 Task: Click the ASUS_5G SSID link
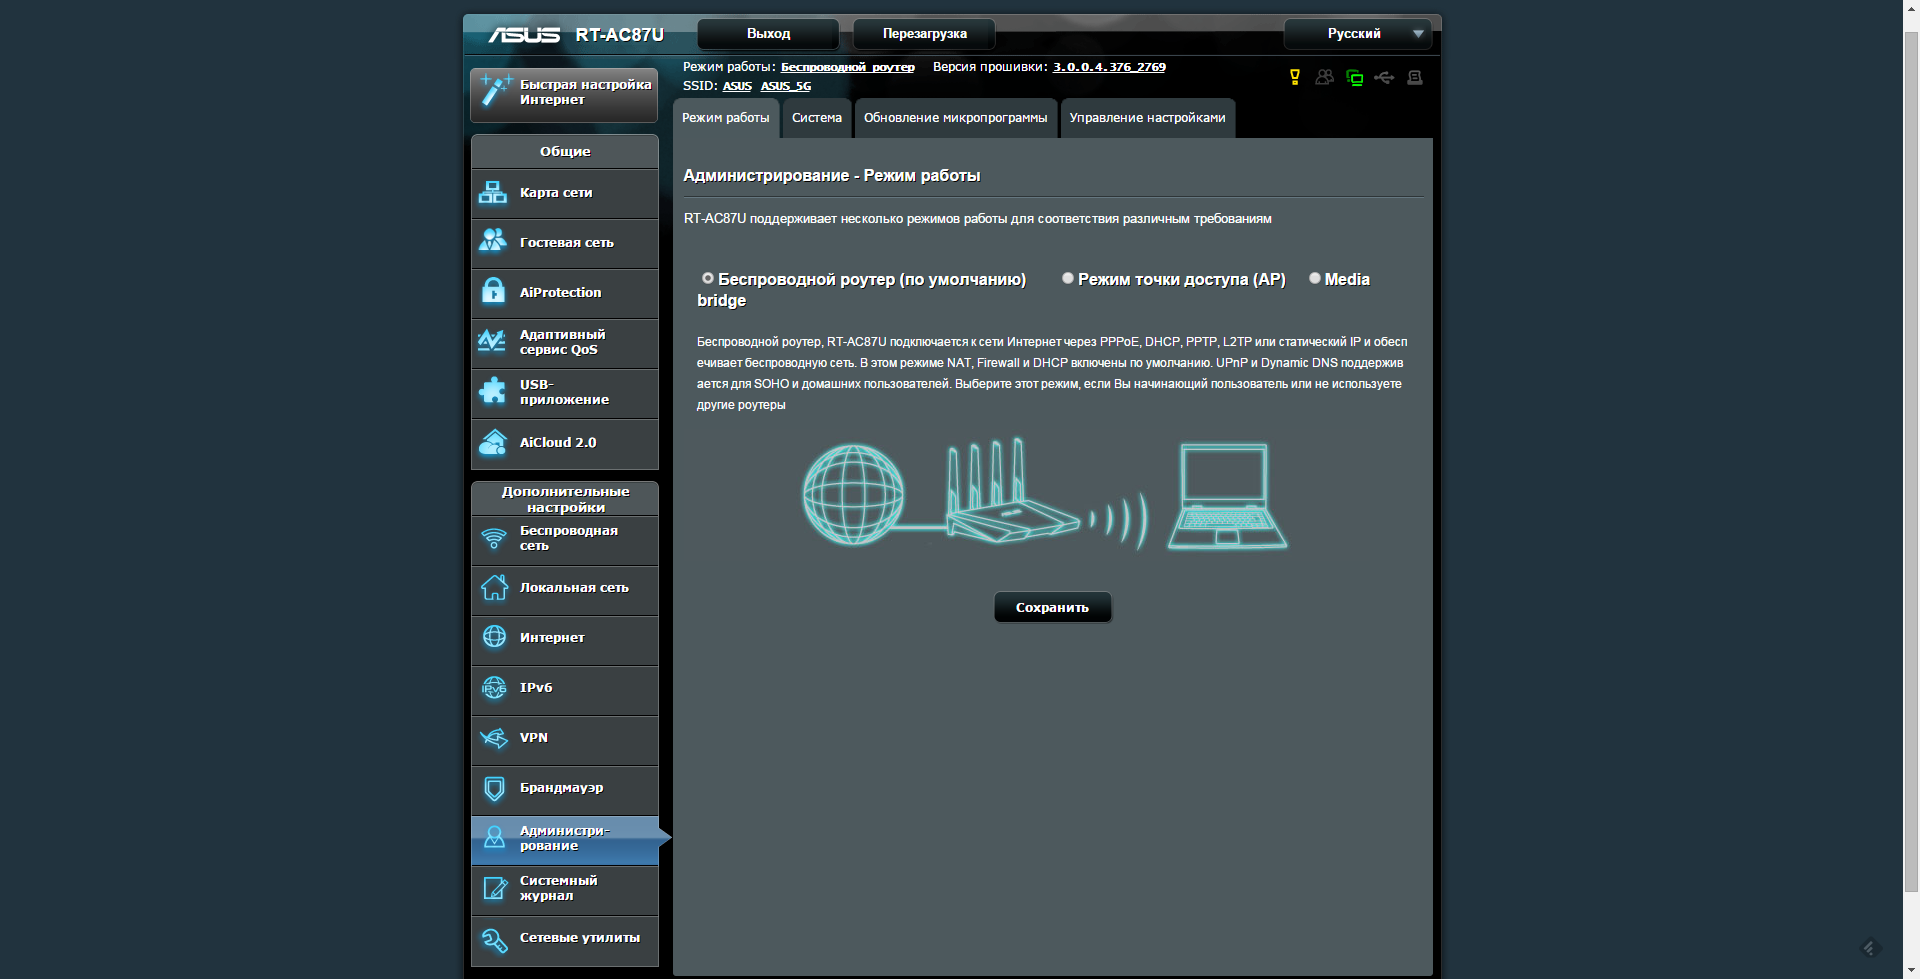[786, 86]
